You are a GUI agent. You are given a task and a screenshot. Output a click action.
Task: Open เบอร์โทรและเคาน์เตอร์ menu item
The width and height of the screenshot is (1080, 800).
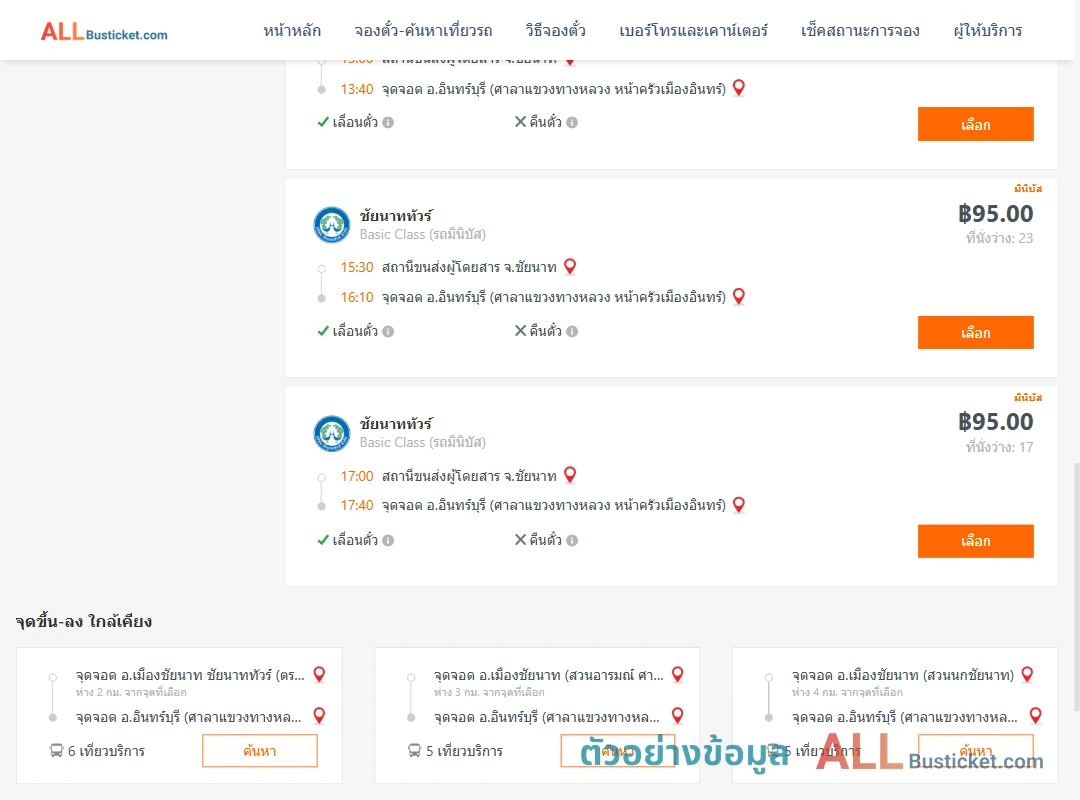click(x=693, y=31)
